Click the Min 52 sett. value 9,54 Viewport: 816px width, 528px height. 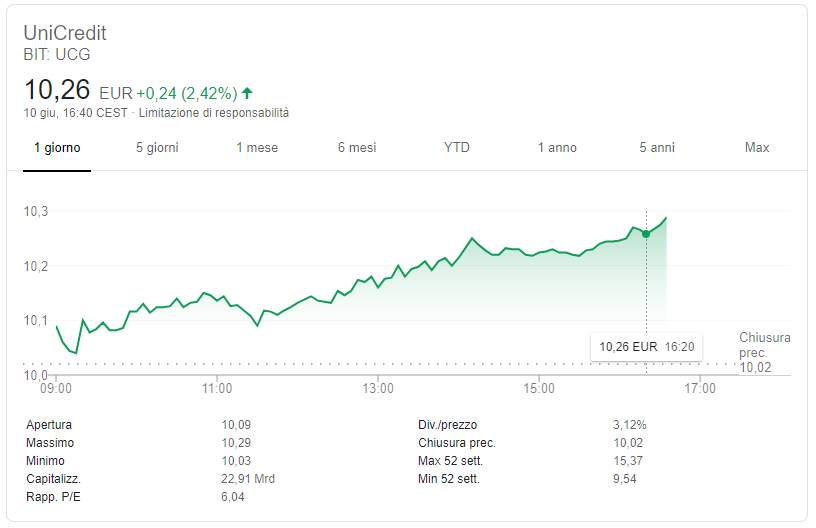pos(624,479)
